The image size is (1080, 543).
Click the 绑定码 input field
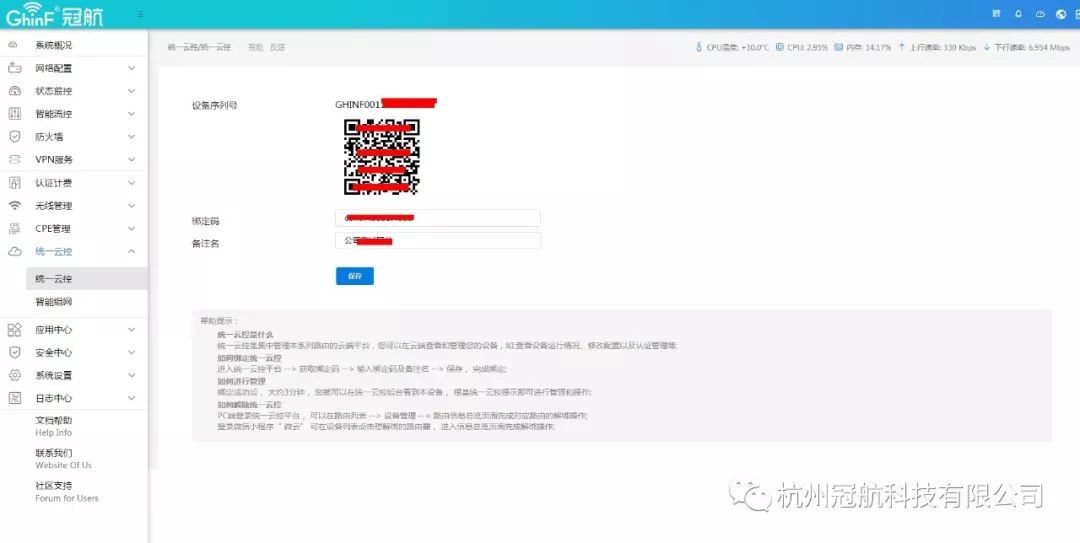click(x=437, y=218)
